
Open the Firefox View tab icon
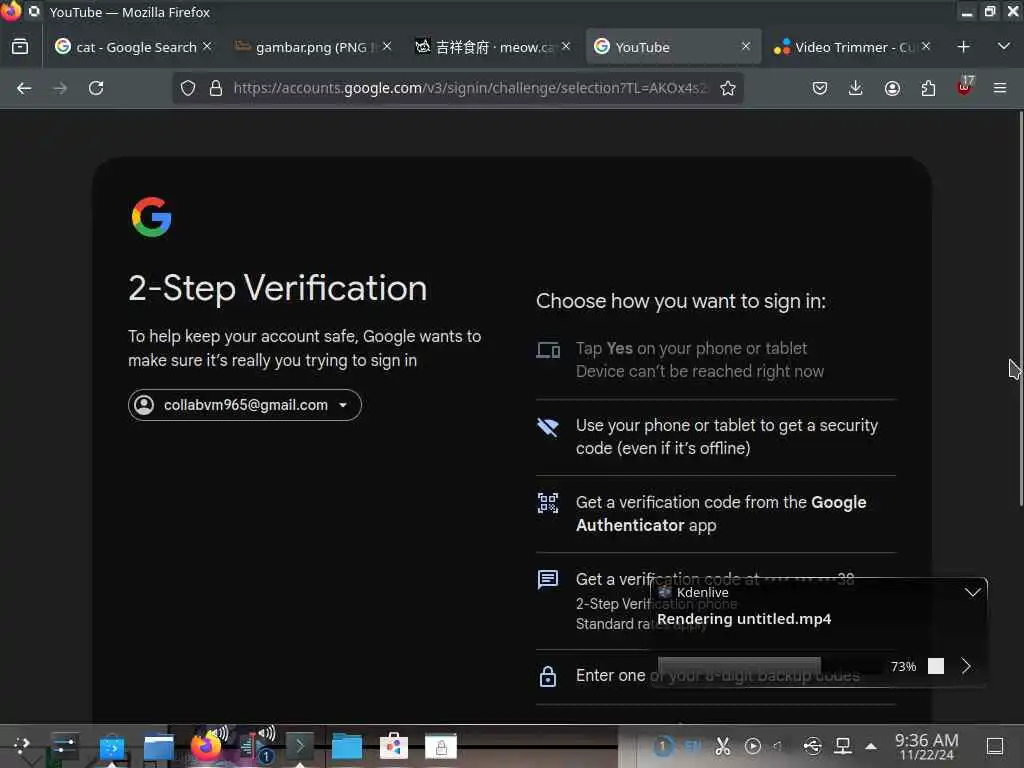(x=20, y=47)
